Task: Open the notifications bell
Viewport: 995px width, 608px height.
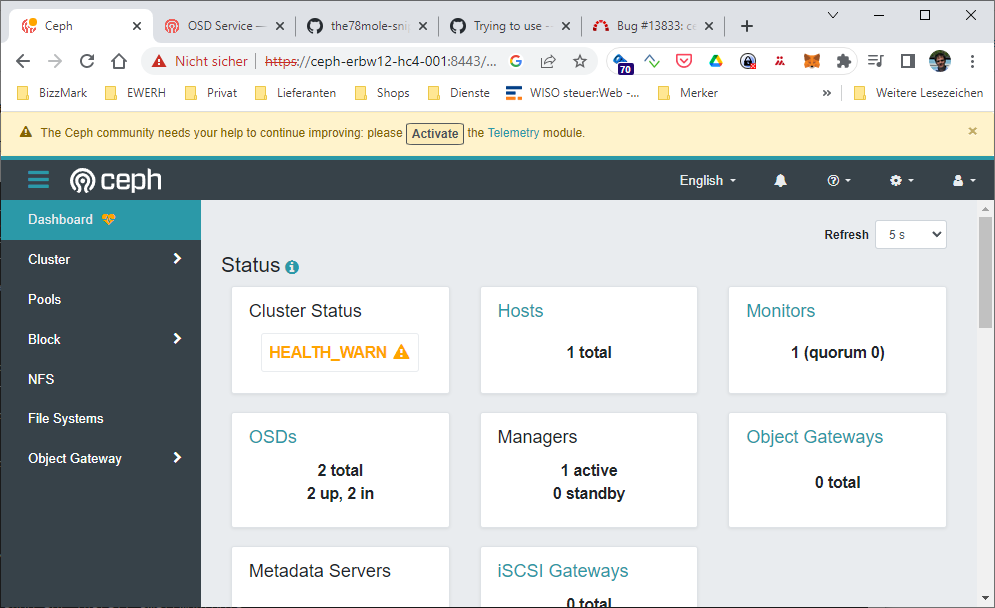Action: tap(780, 180)
